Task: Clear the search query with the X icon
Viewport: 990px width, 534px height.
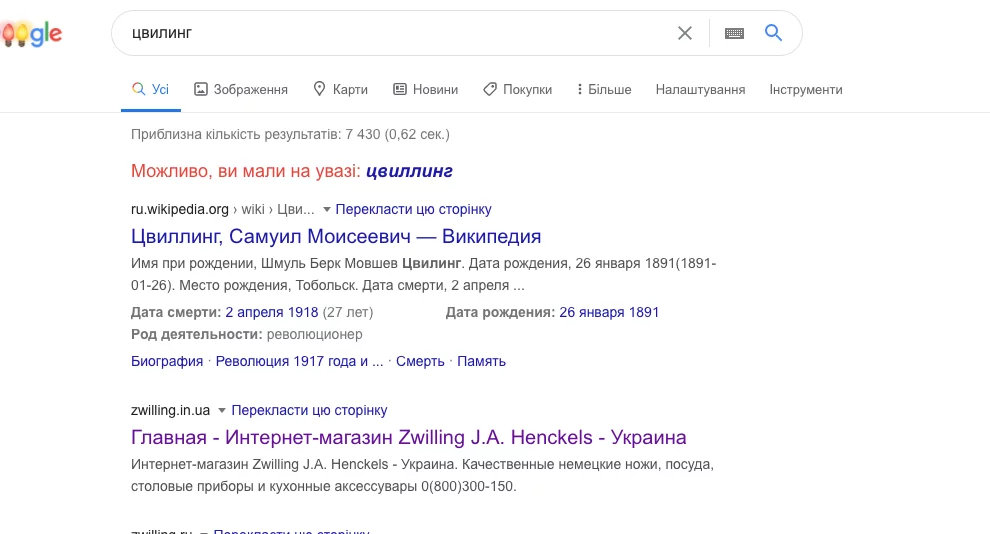Action: (x=685, y=33)
